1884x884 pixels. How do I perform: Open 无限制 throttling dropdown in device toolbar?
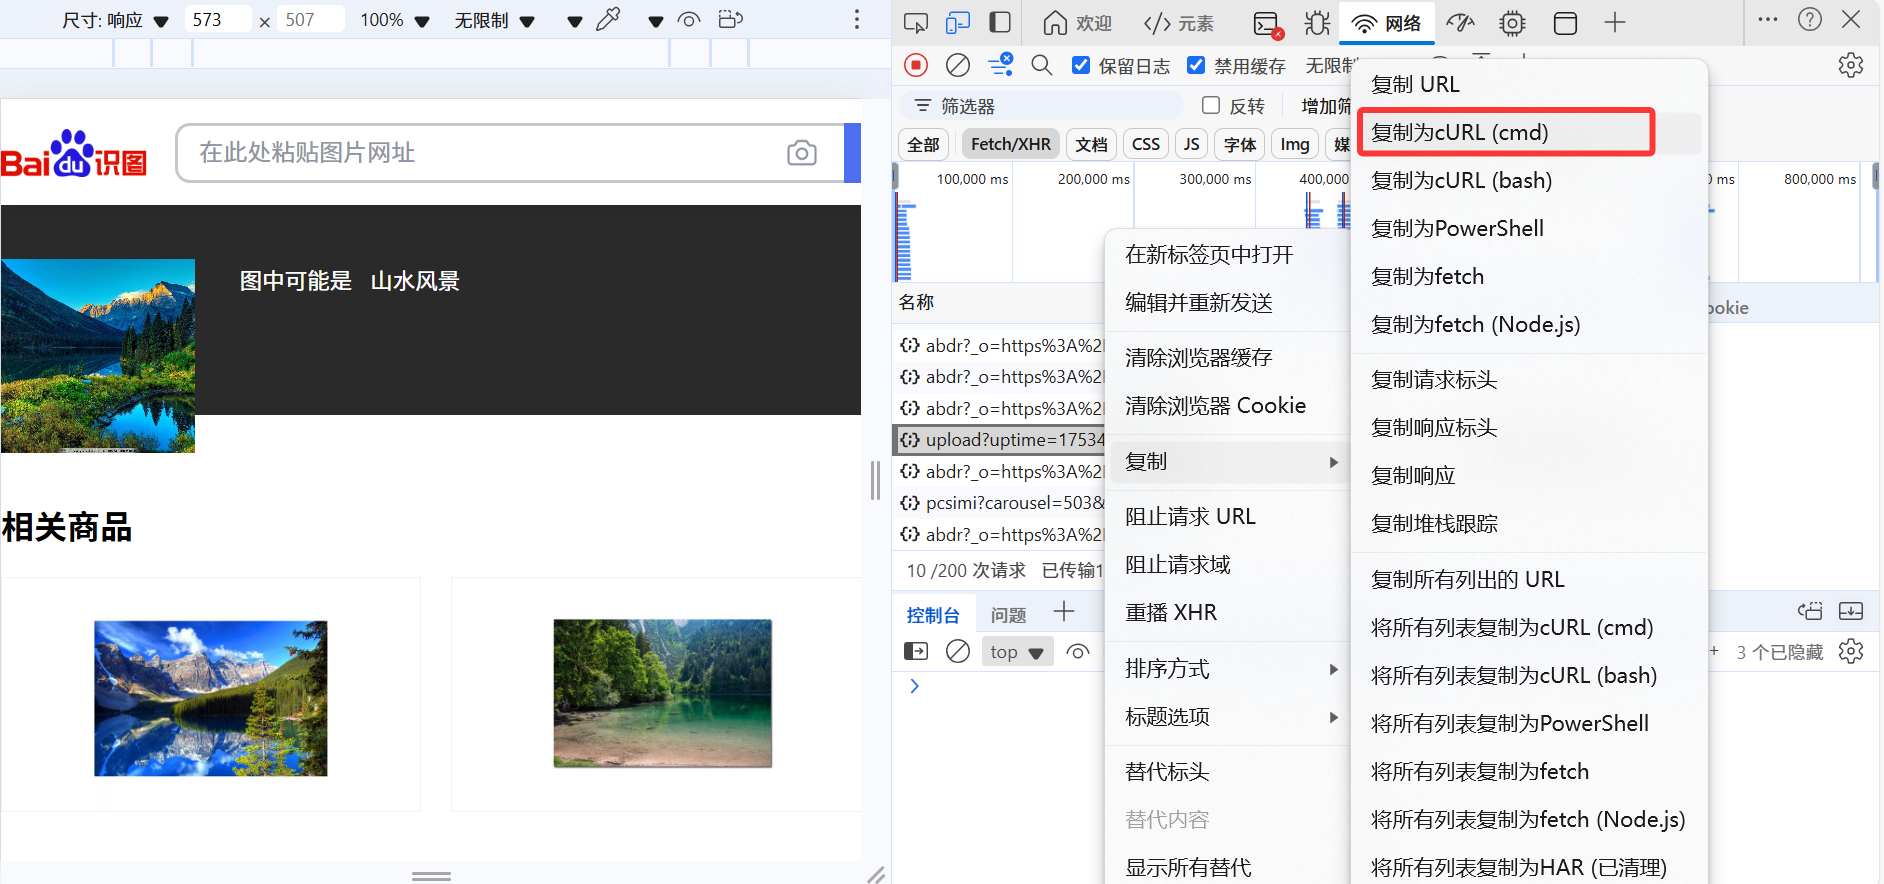tap(495, 20)
